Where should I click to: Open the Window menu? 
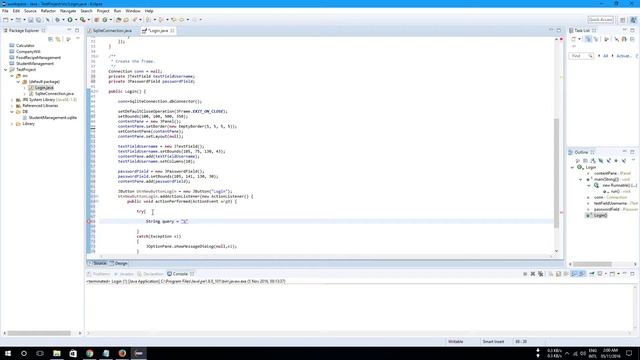(x=133, y=11)
